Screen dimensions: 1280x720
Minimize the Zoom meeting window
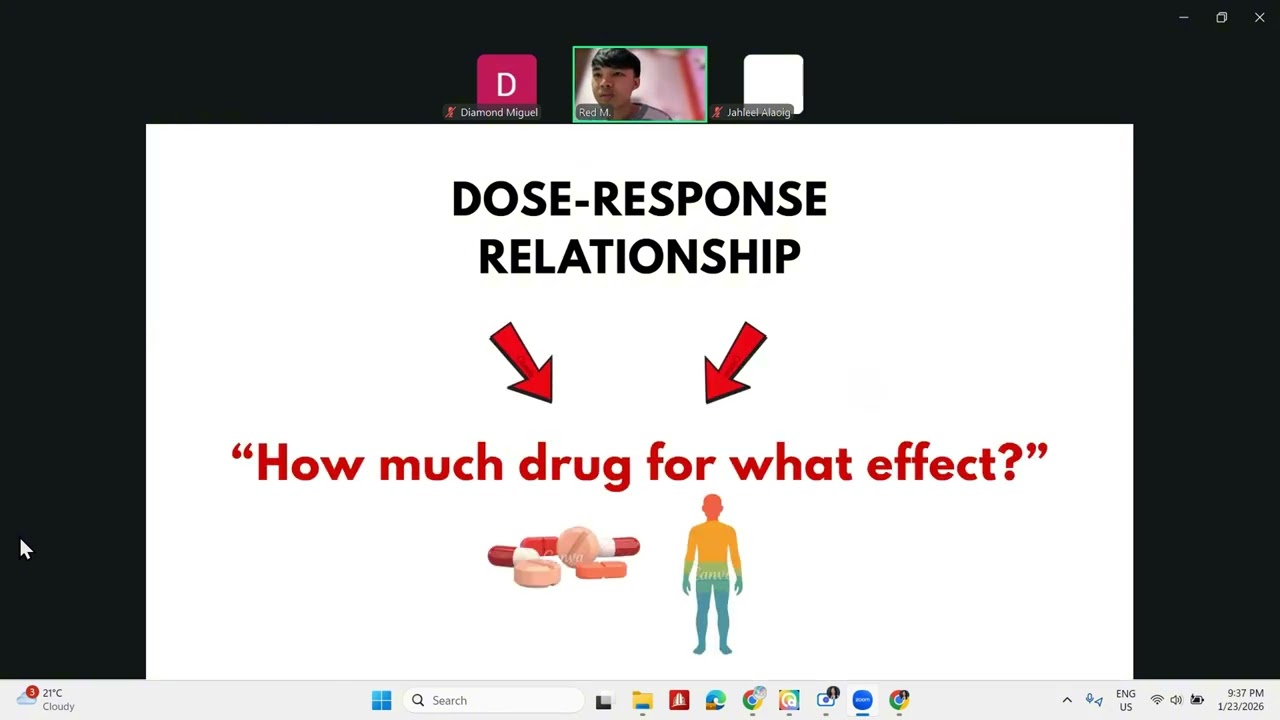coord(1183,17)
